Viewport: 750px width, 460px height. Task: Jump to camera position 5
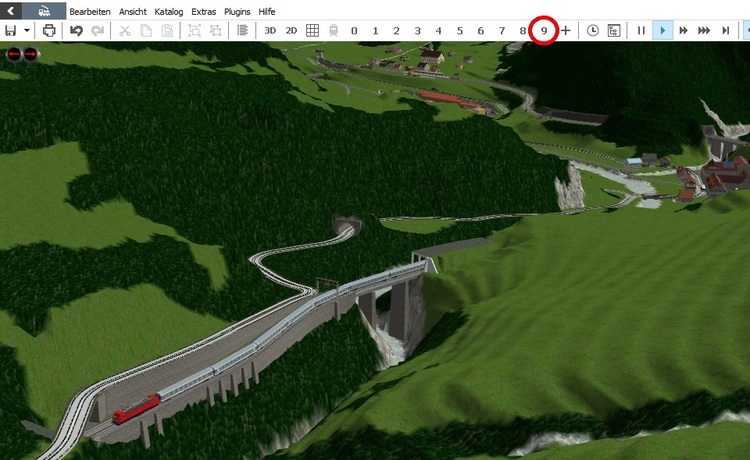pos(460,31)
